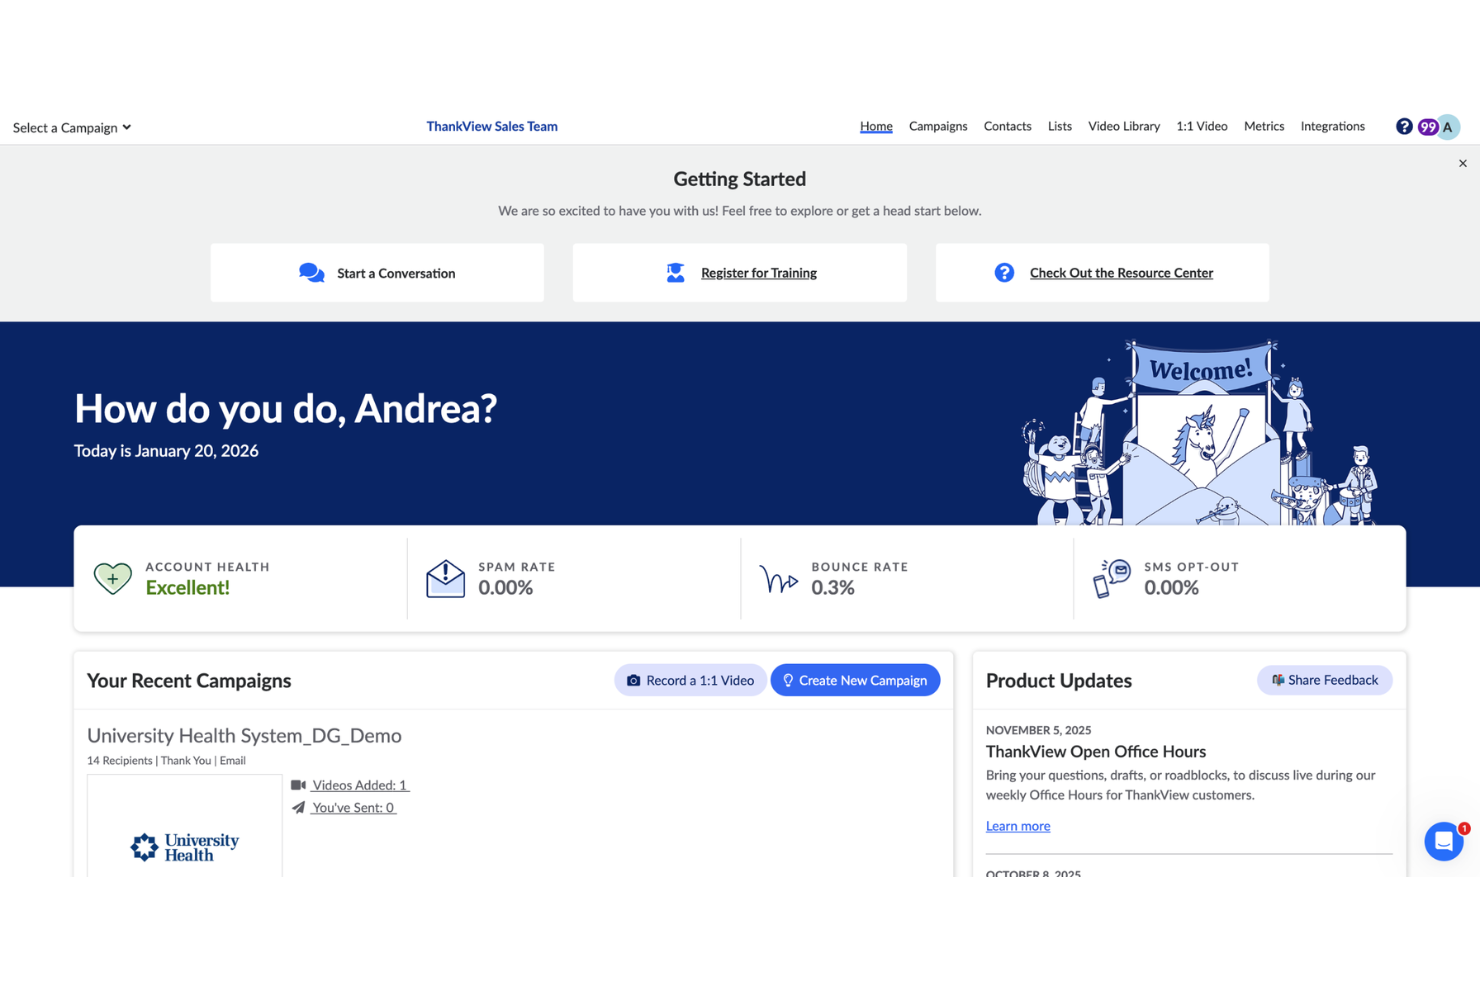Open the Lists nav item
This screenshot has height=987, width=1480.
[x=1060, y=126]
